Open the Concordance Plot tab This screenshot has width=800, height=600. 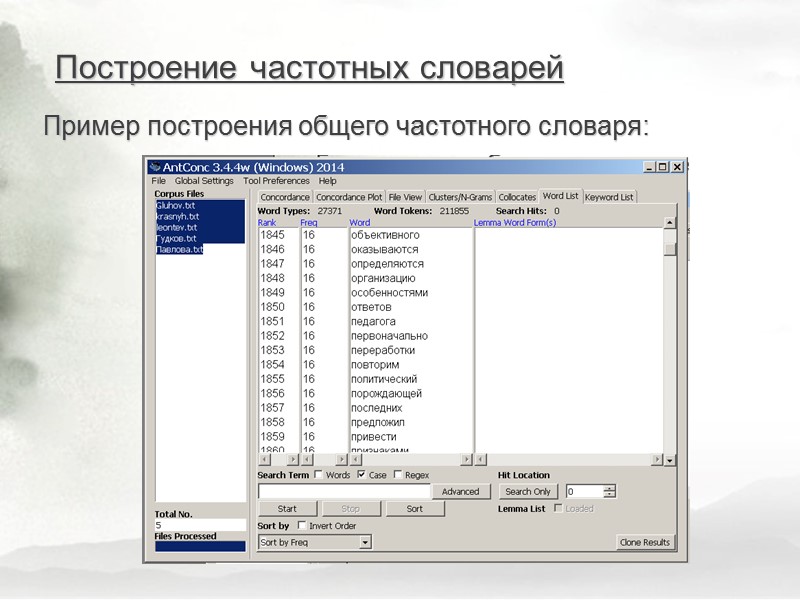[350, 197]
